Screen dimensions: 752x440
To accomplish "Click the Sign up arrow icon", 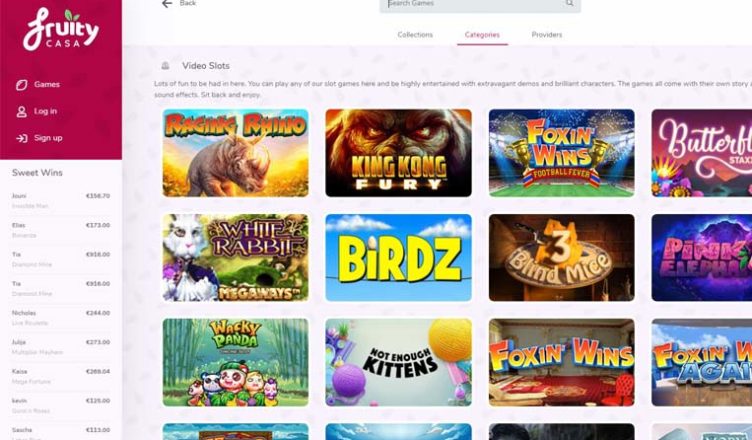I will (x=22, y=138).
